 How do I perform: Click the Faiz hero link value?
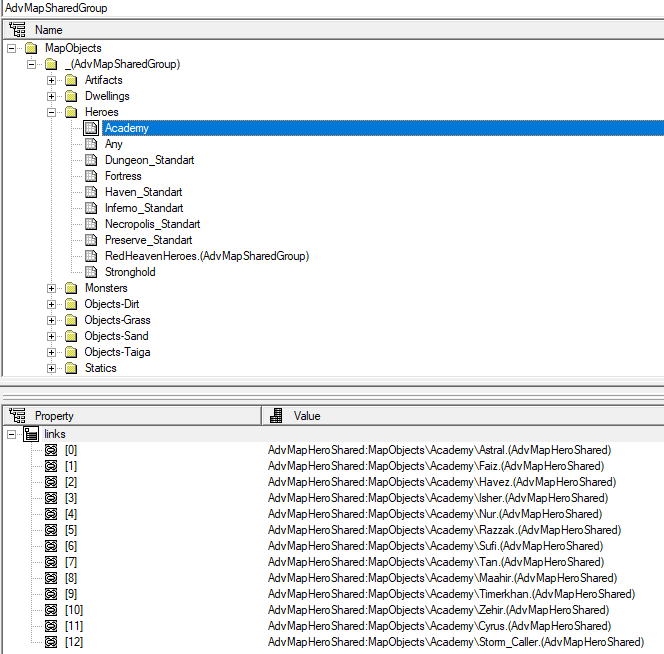[436, 466]
